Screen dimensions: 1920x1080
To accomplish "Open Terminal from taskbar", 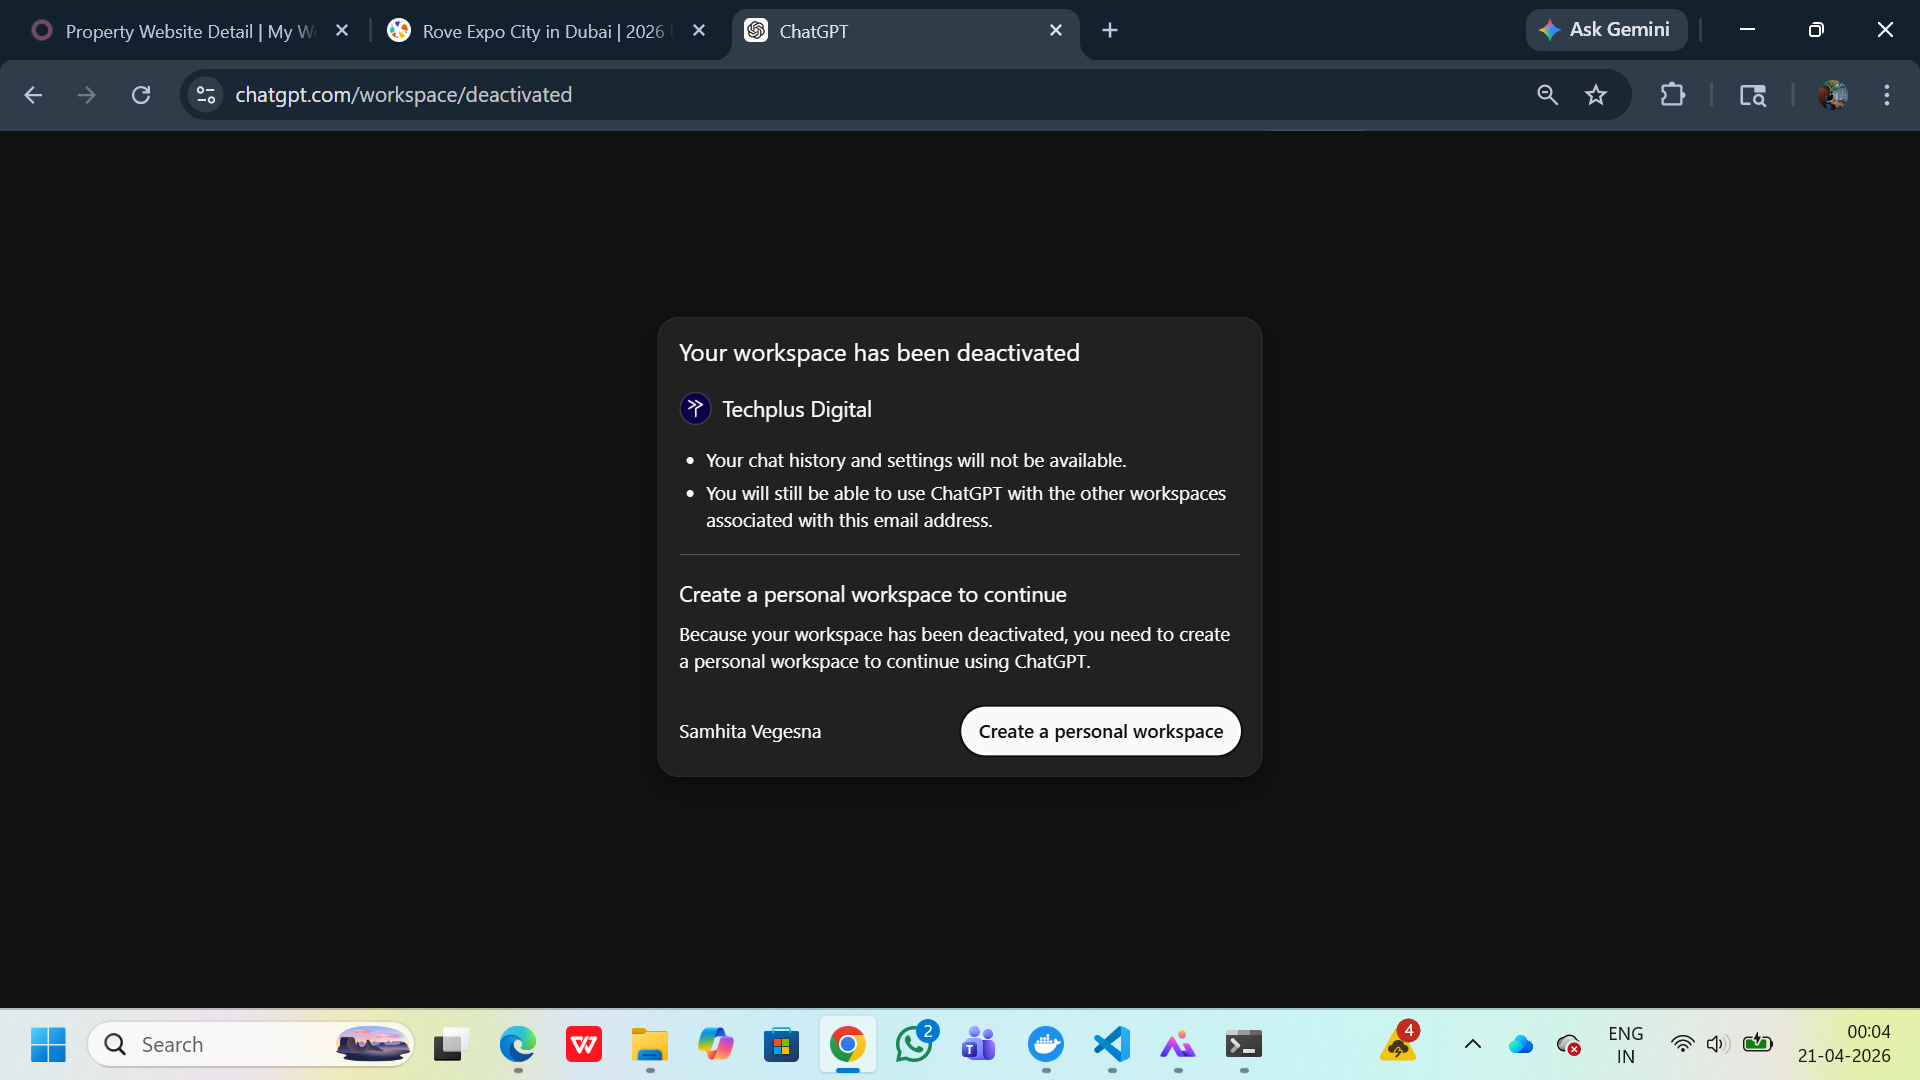I will point(1244,1045).
